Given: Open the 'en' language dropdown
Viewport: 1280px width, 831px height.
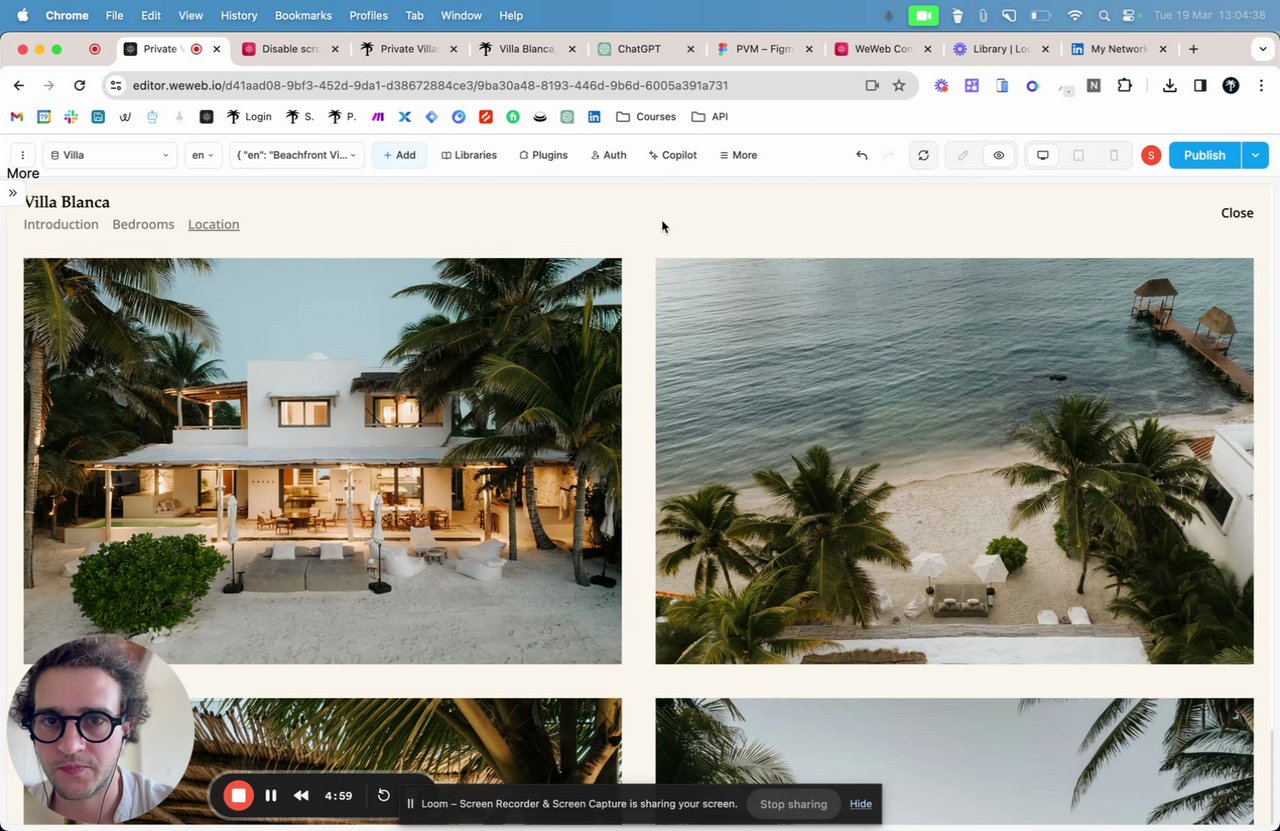Looking at the screenshot, I should (203, 155).
